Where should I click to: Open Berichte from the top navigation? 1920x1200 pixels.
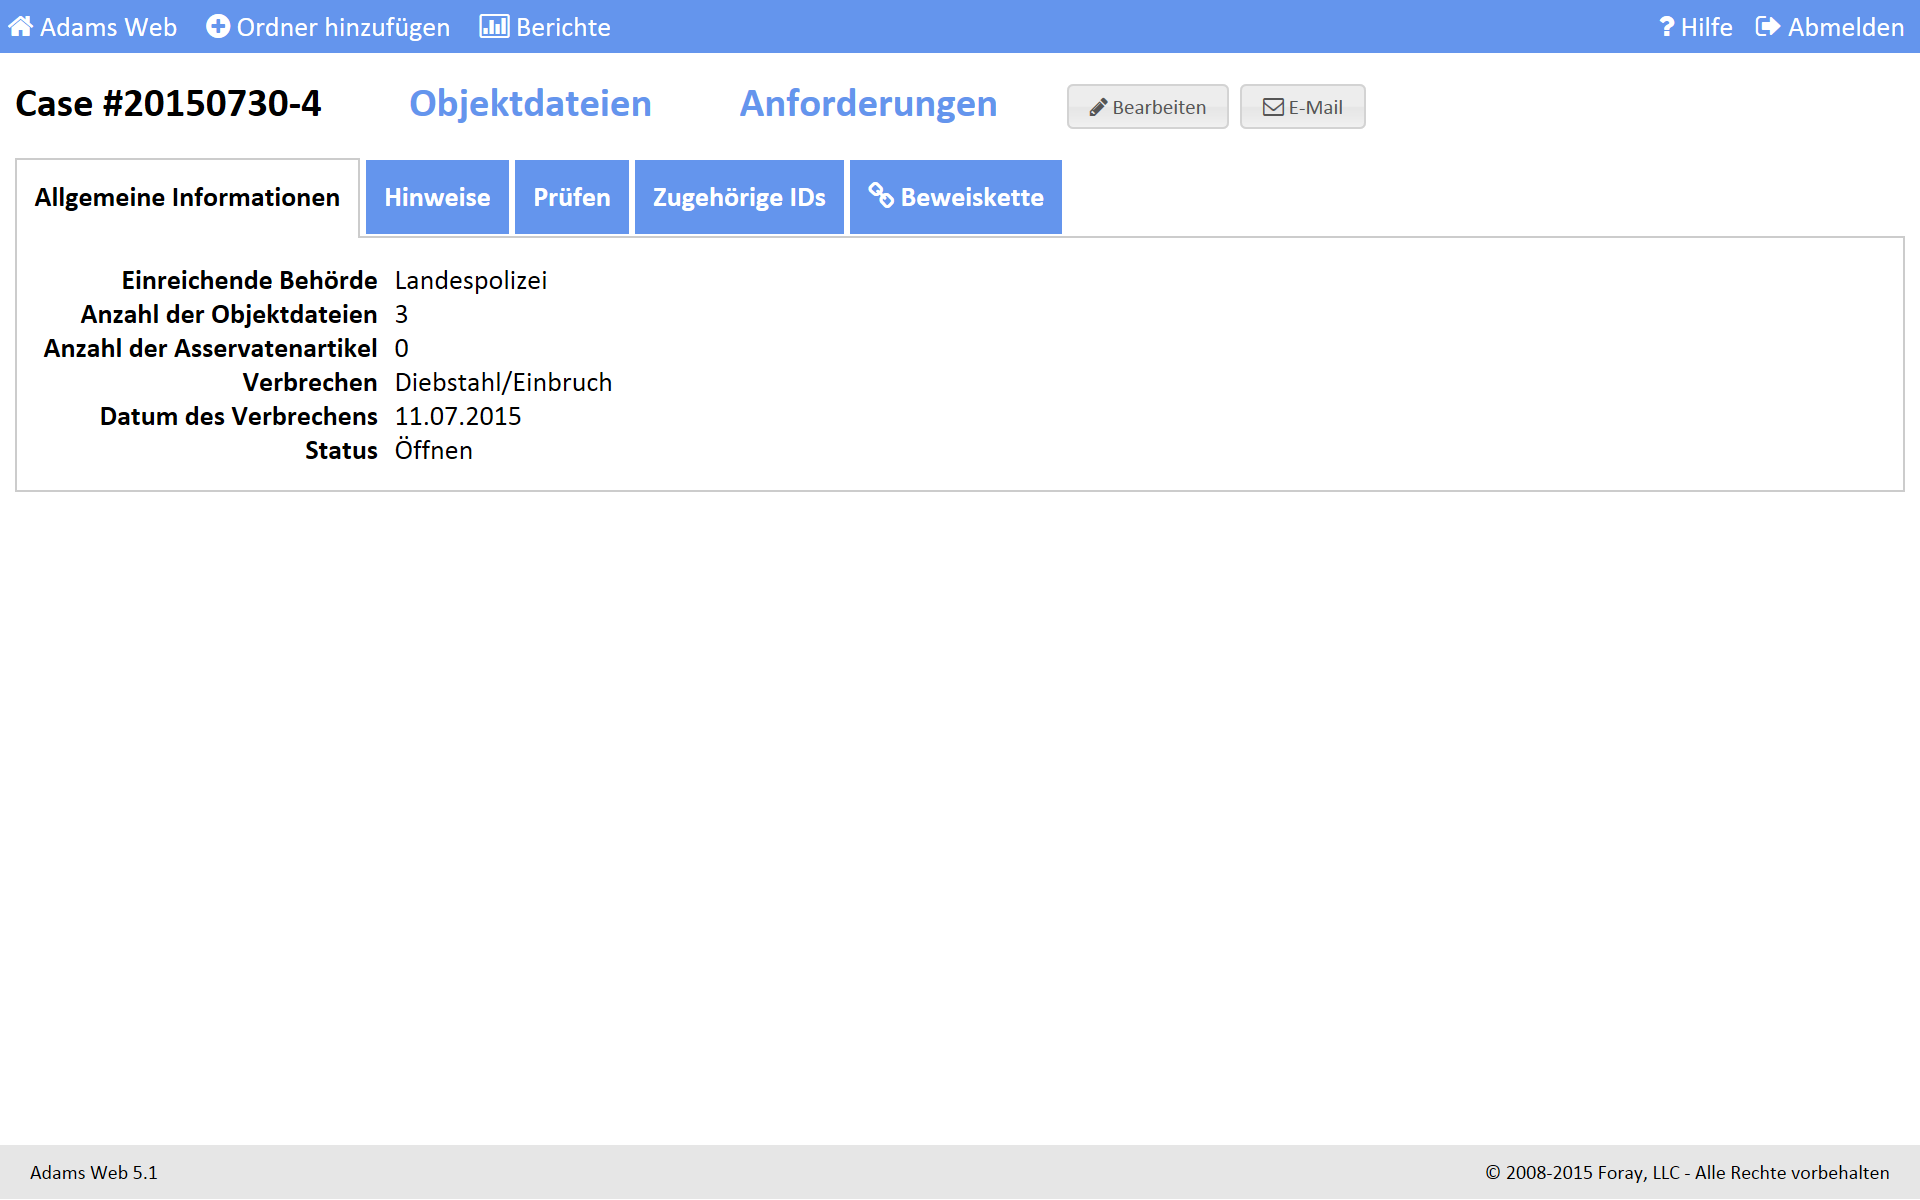point(563,27)
